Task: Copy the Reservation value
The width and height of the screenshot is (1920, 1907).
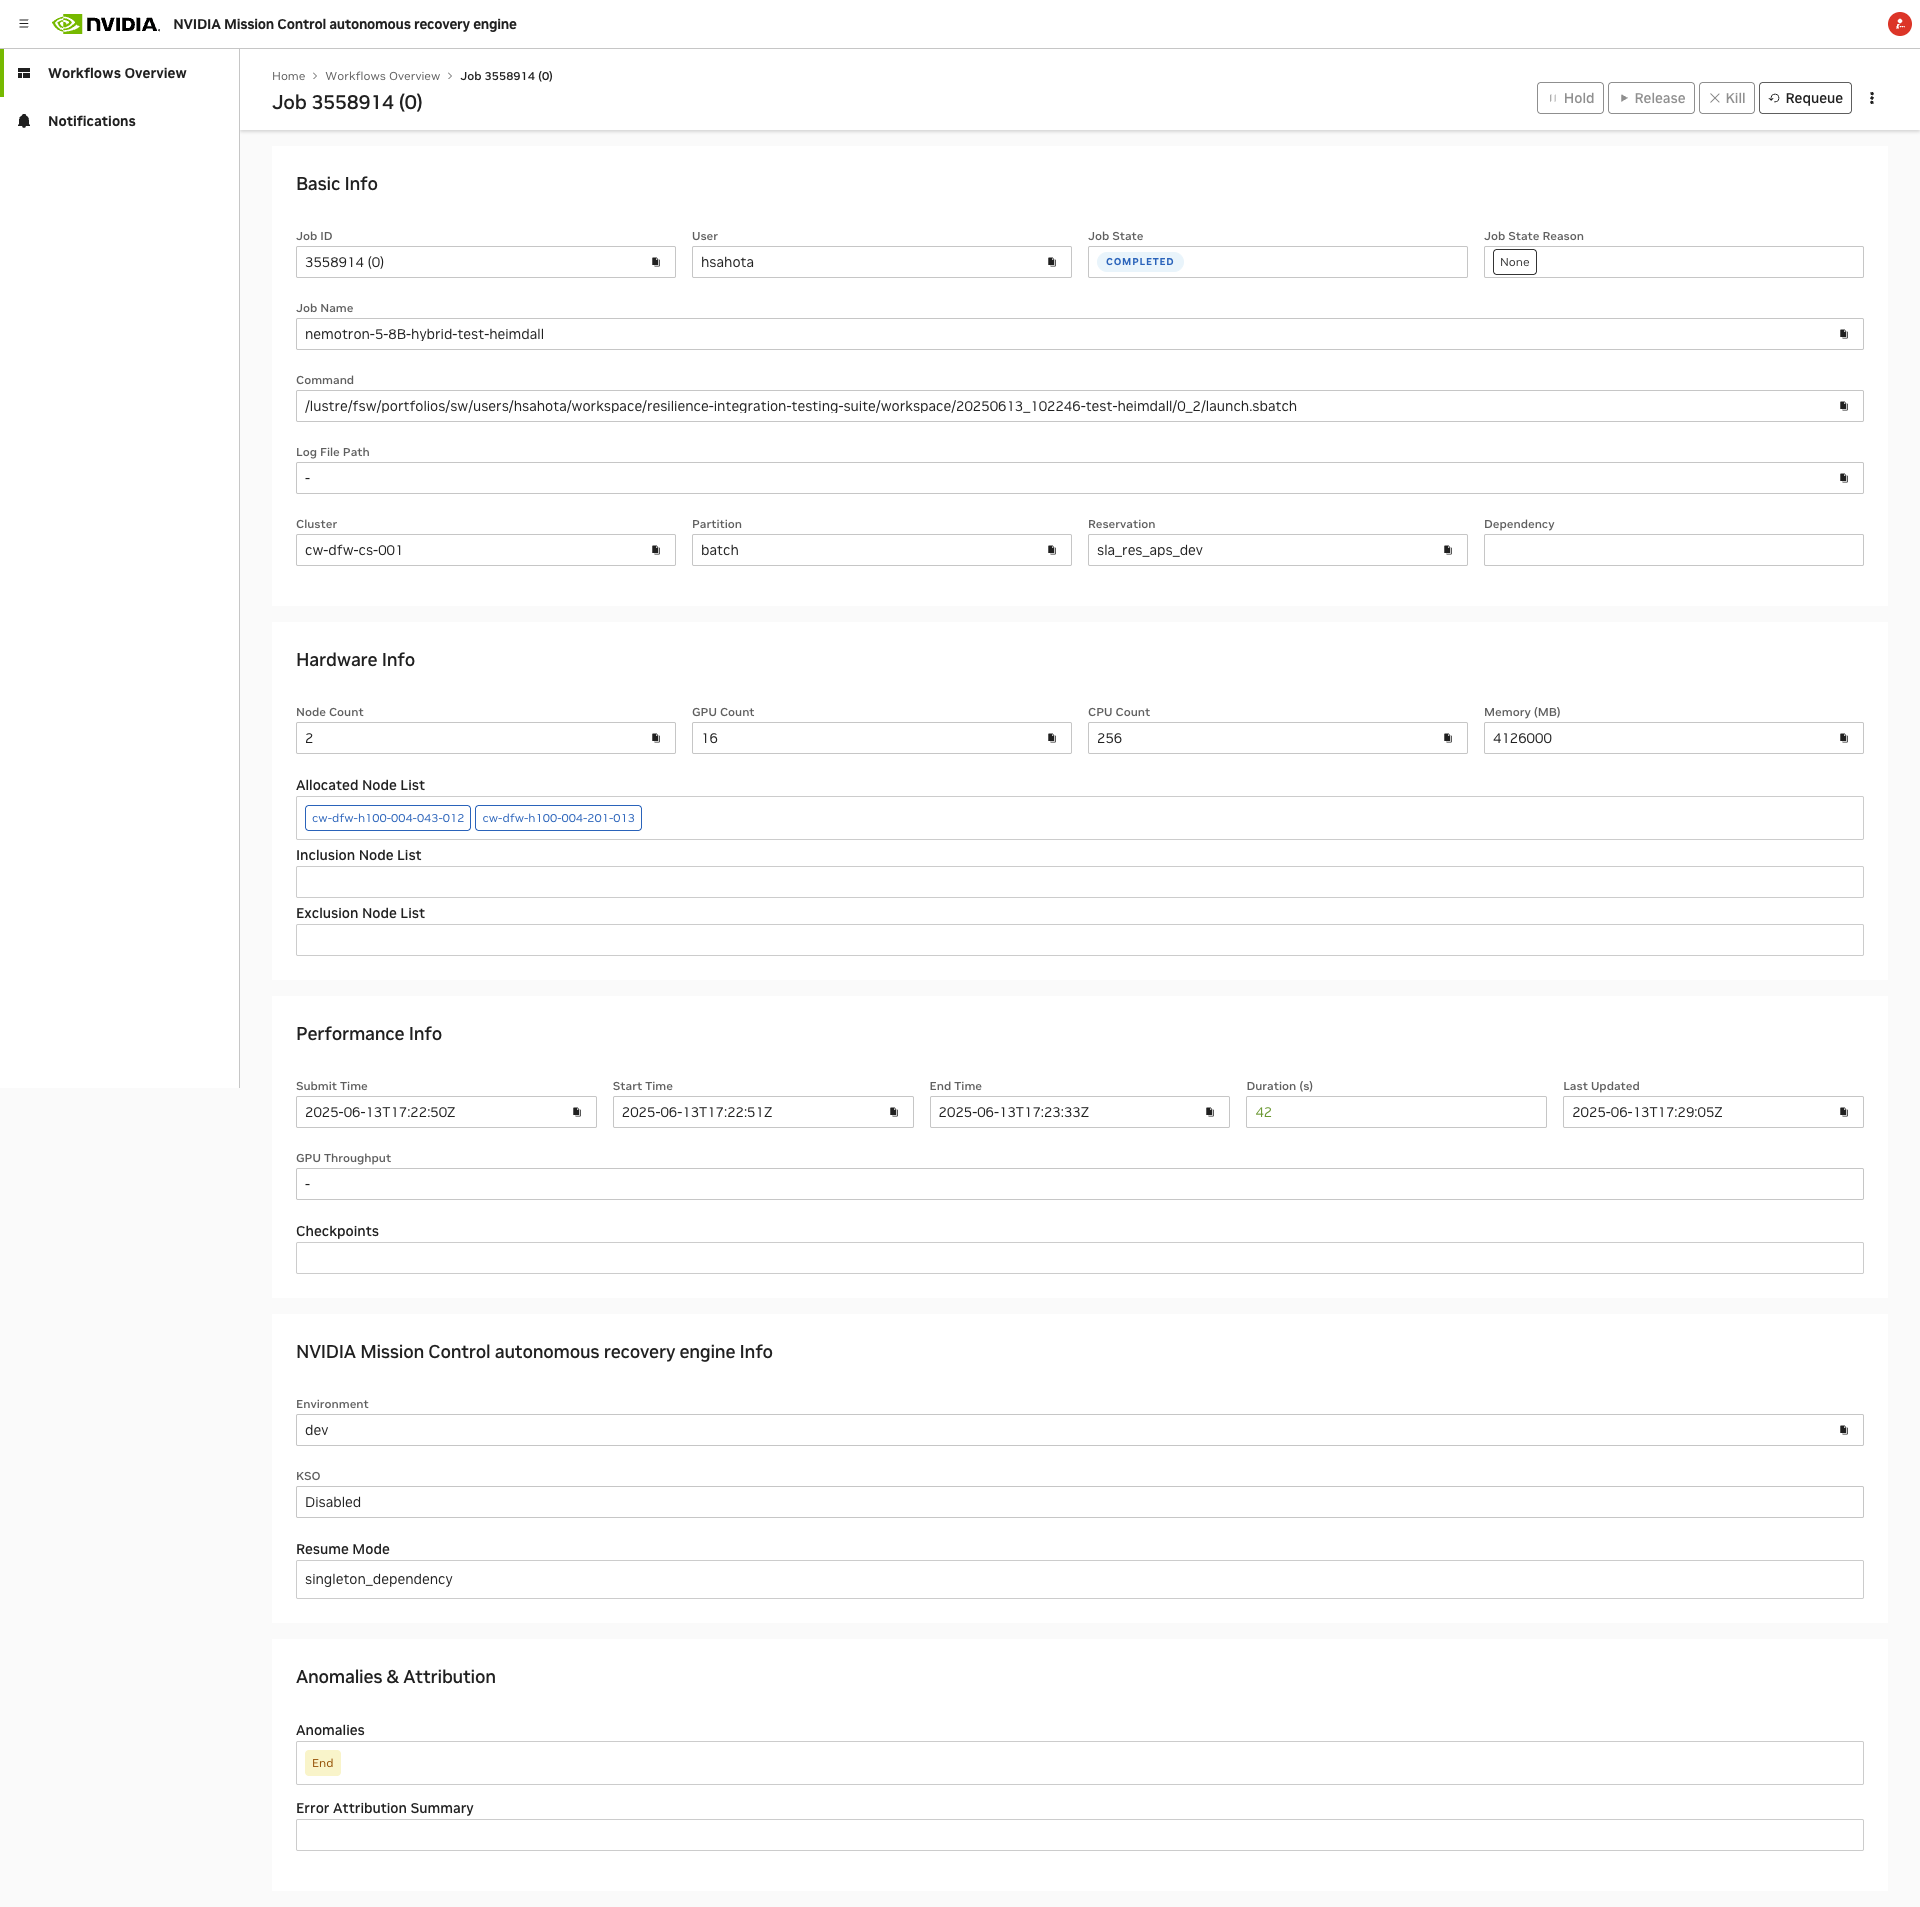Action: pyautogui.click(x=1448, y=550)
